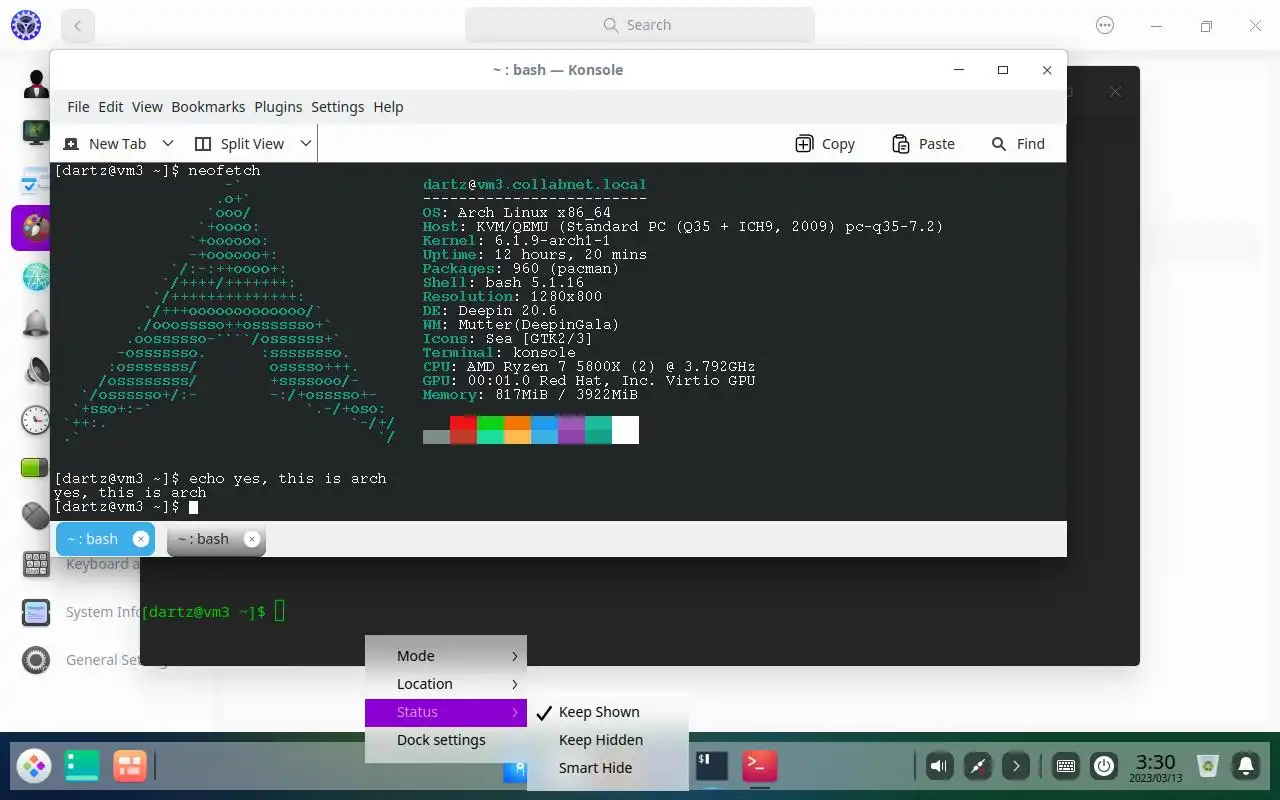Open the View menu in Konsole

(147, 107)
